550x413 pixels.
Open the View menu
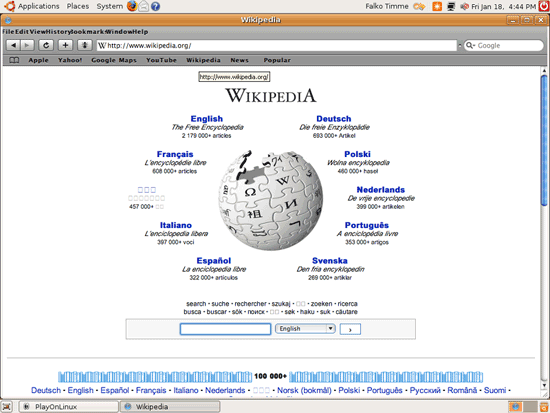[38, 32]
